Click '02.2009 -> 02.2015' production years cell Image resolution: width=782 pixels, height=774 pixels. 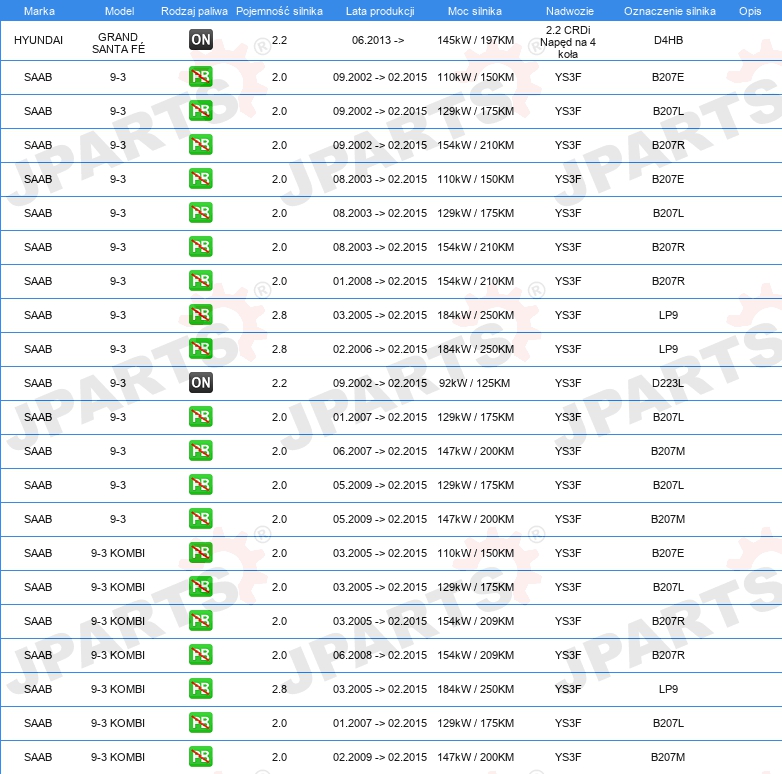pyautogui.click(x=380, y=757)
